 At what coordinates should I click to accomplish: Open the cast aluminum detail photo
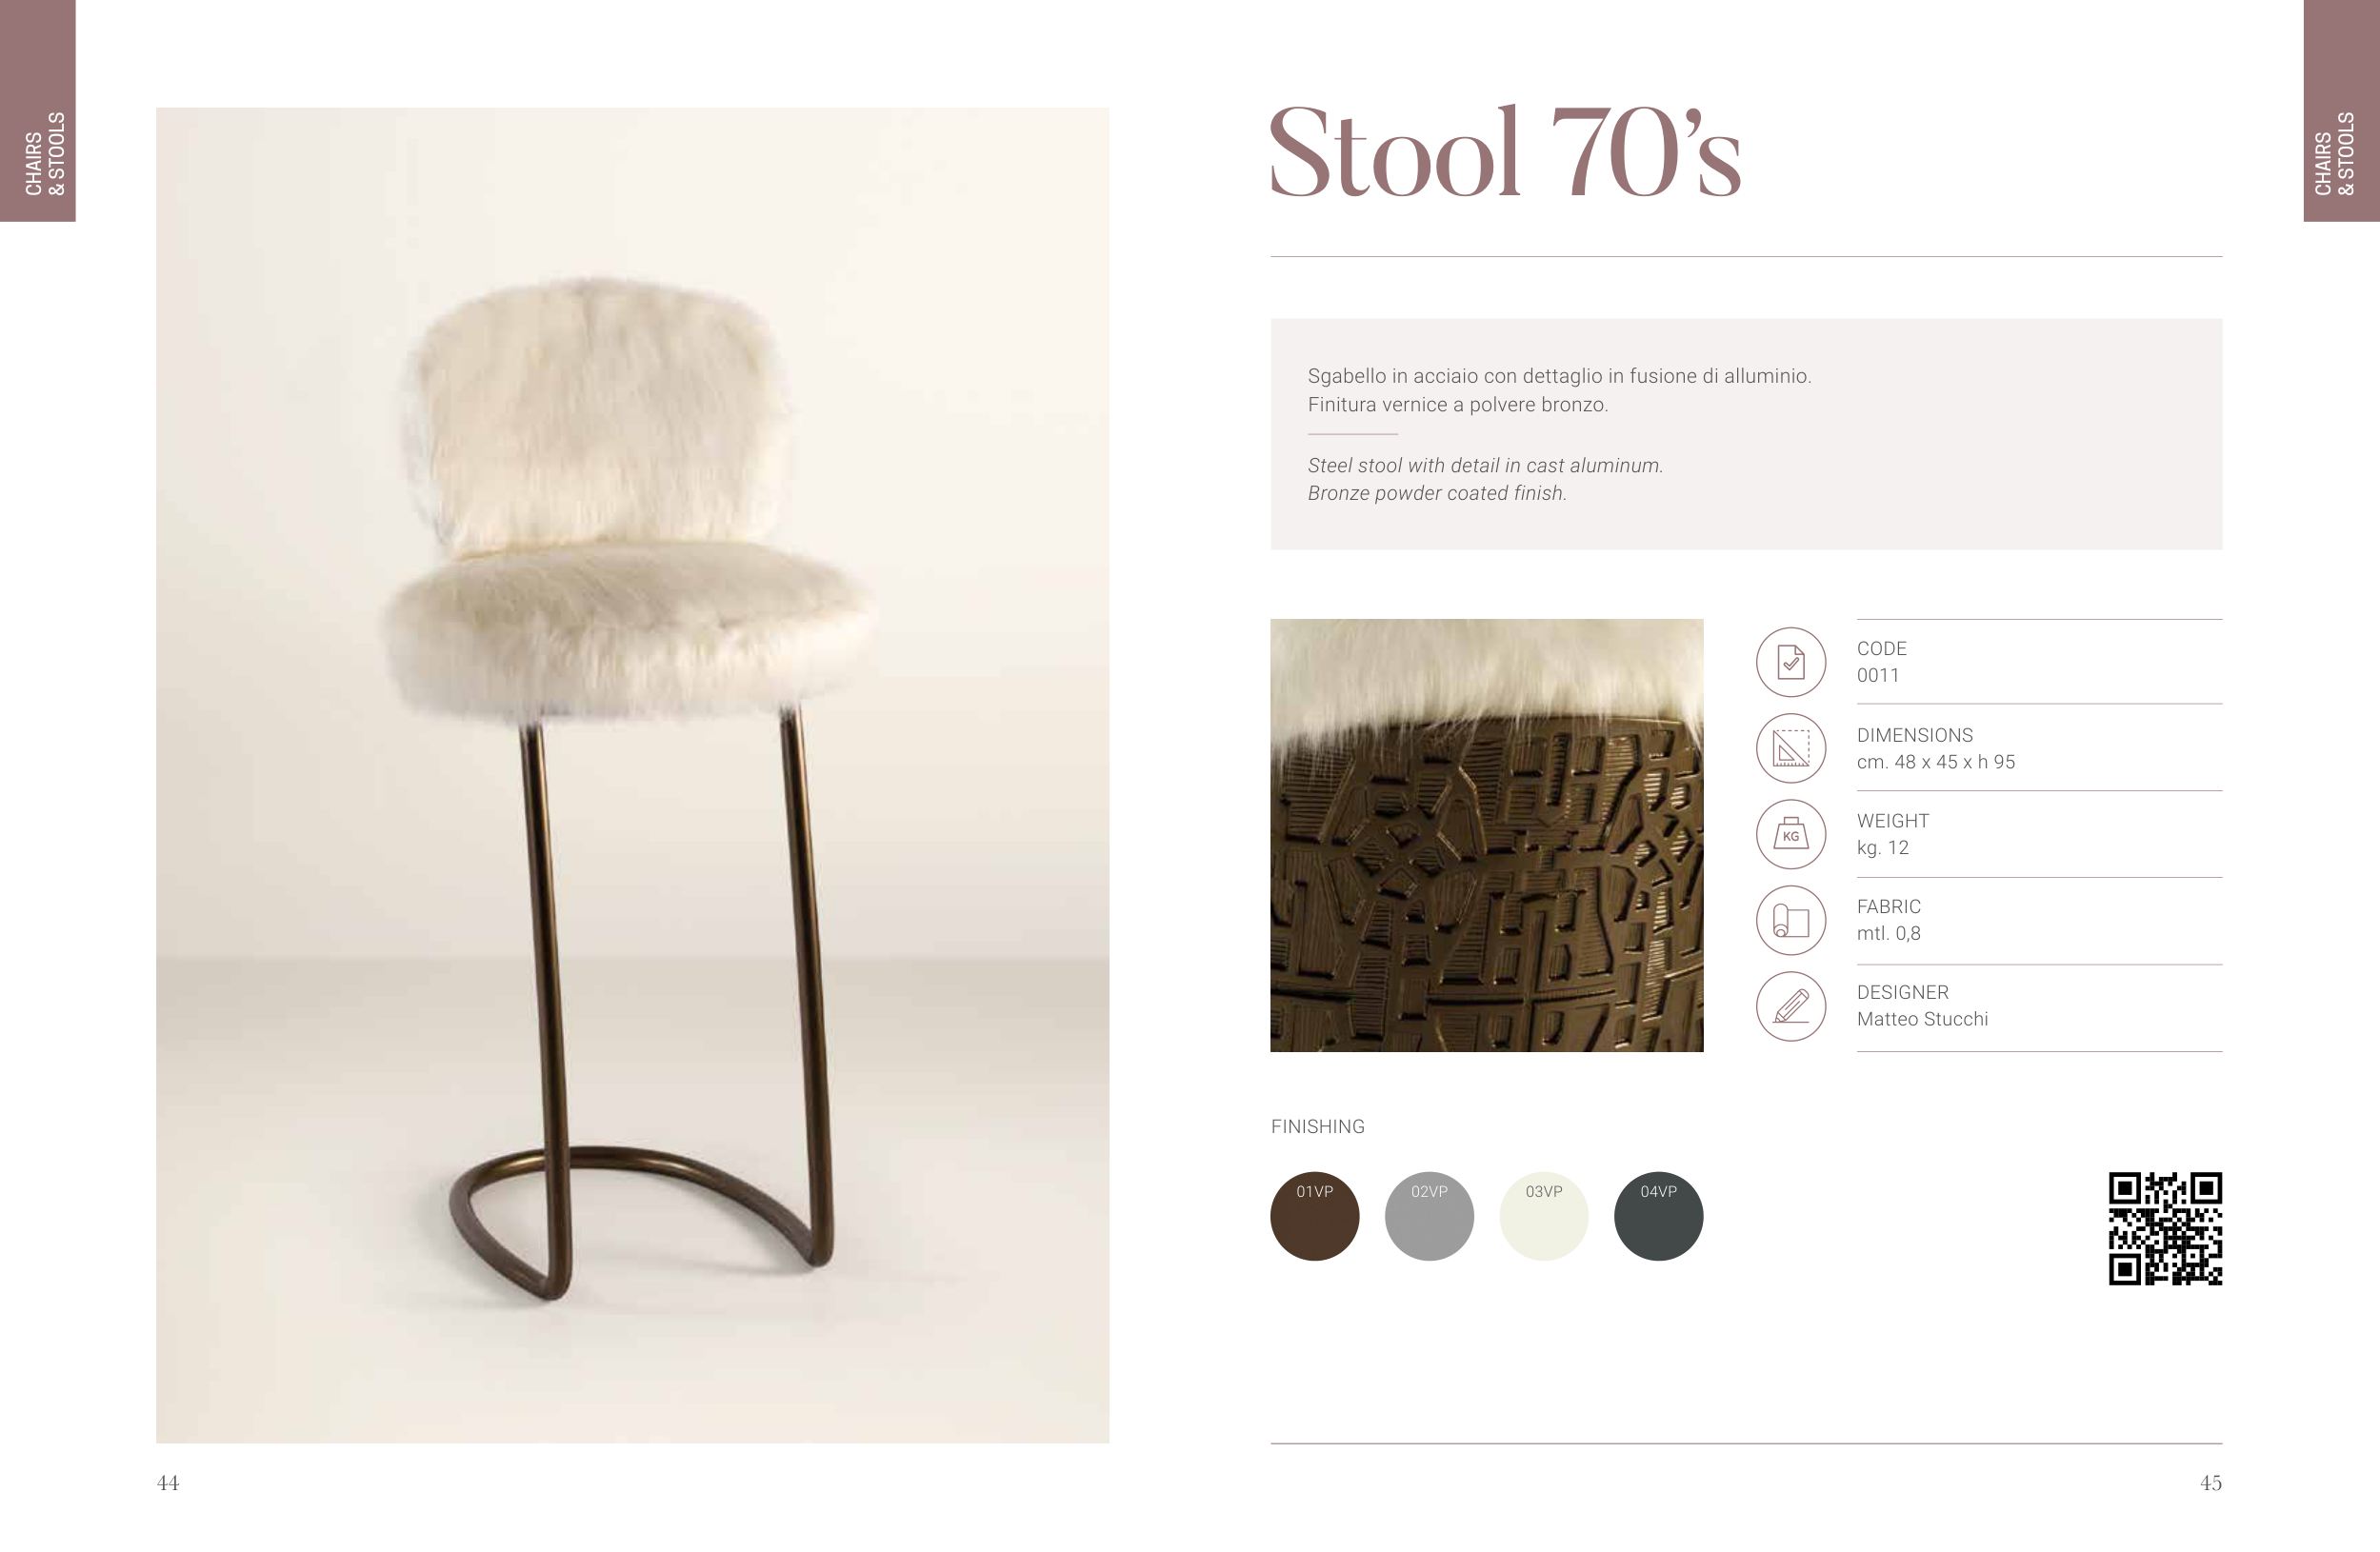(x=1486, y=835)
